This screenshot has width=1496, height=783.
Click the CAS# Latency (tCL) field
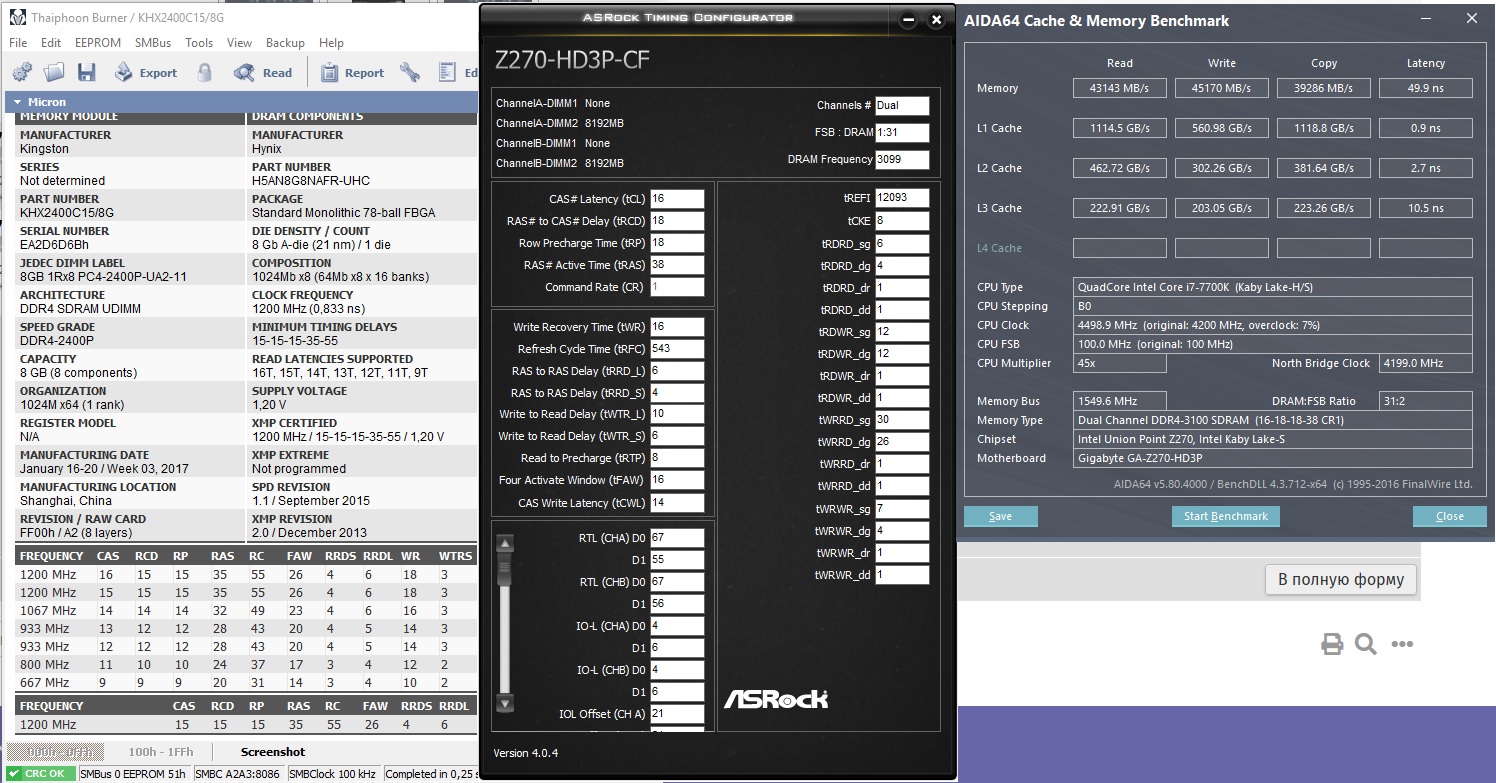[677, 199]
